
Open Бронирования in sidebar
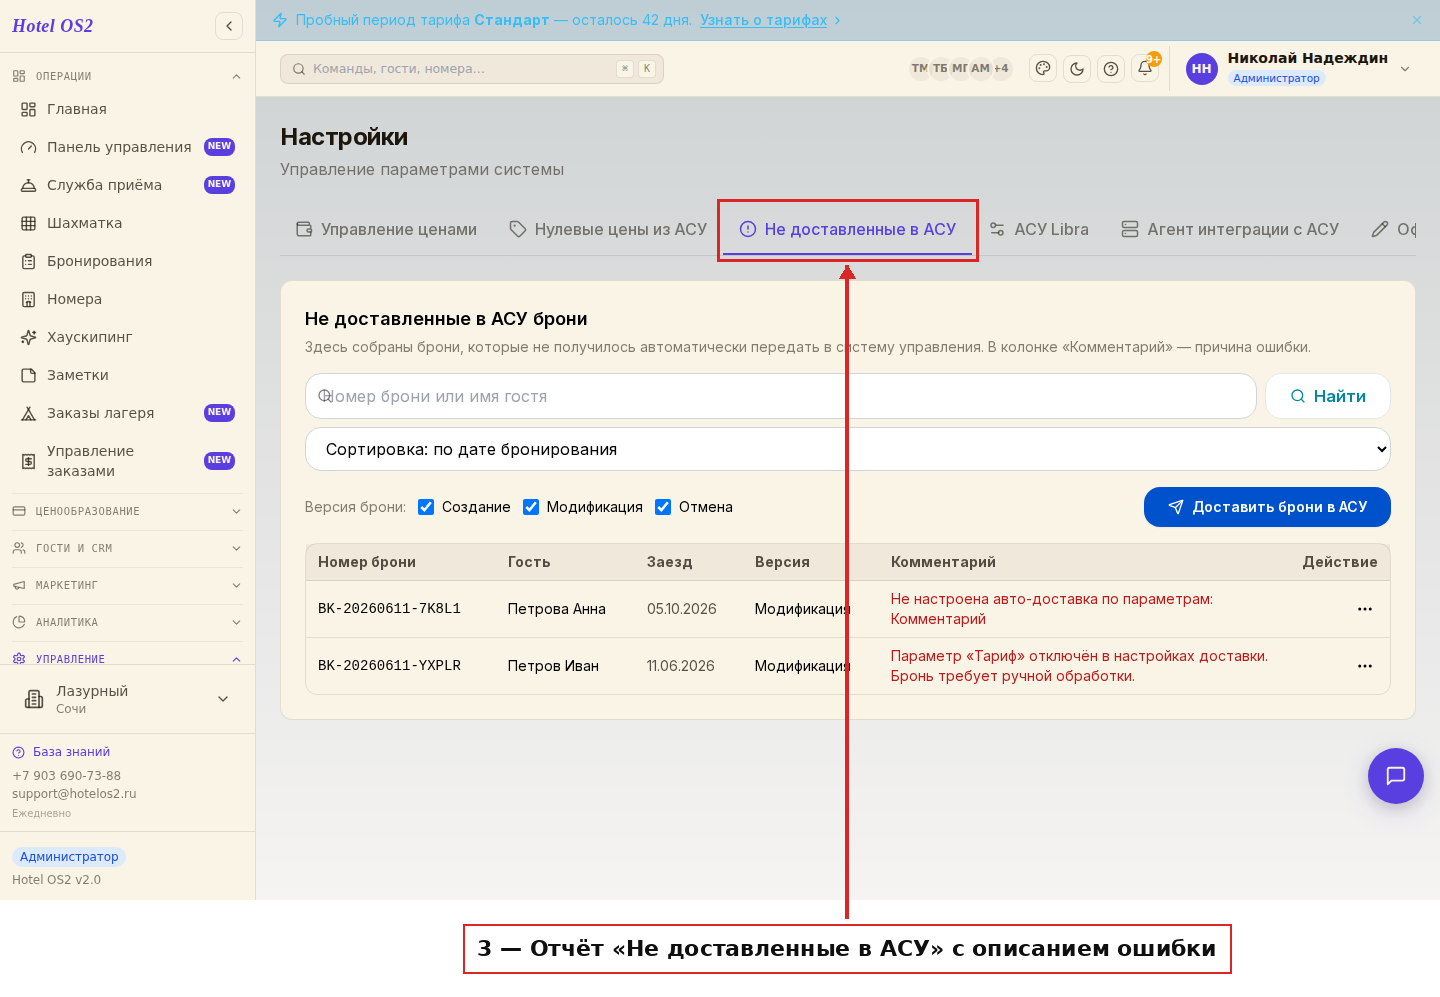coord(128,261)
